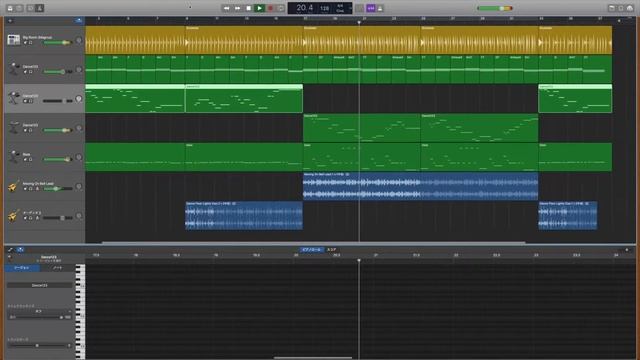Select the highlighted third track's icon
The height and width of the screenshot is (360, 640).
[x=13, y=98]
